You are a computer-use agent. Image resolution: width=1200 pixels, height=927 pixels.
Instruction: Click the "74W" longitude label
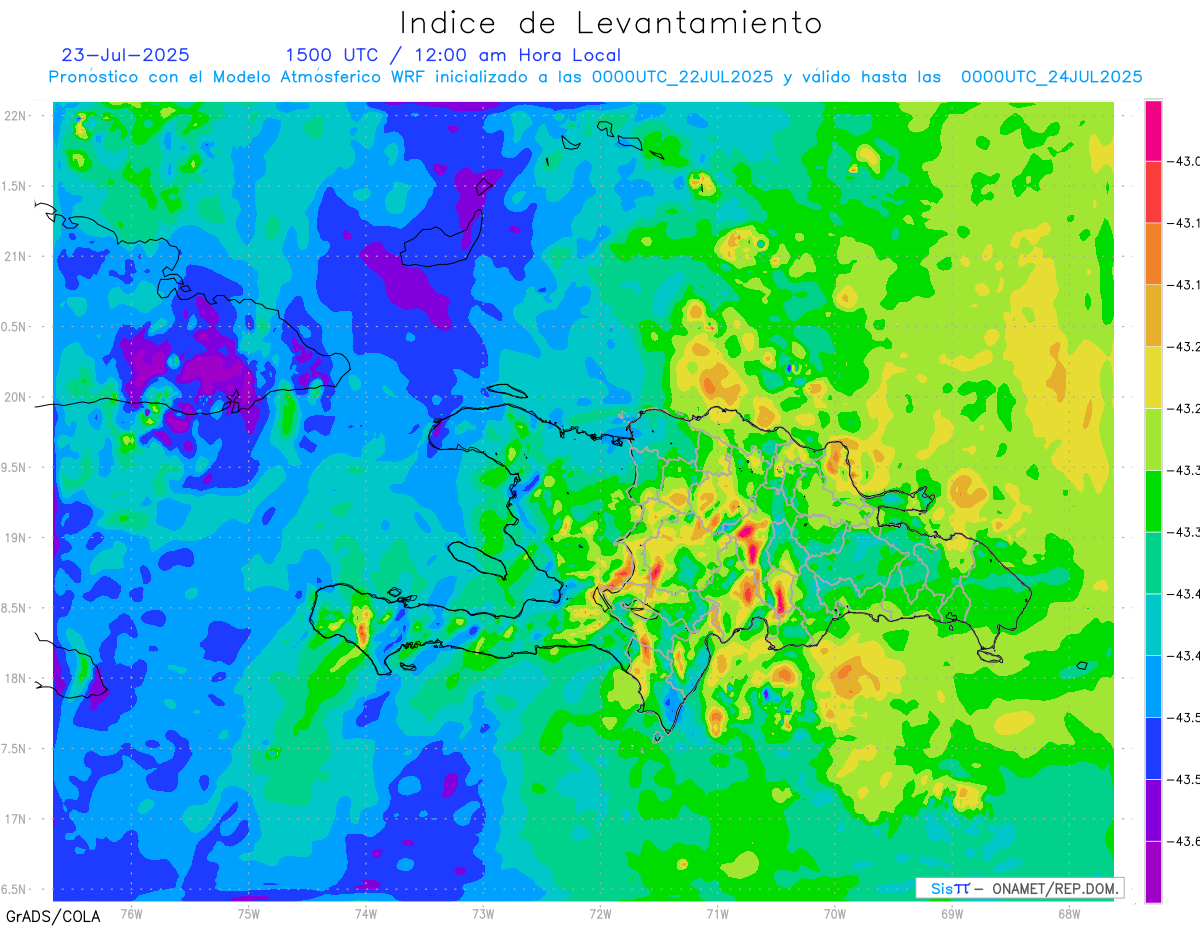click(x=365, y=913)
